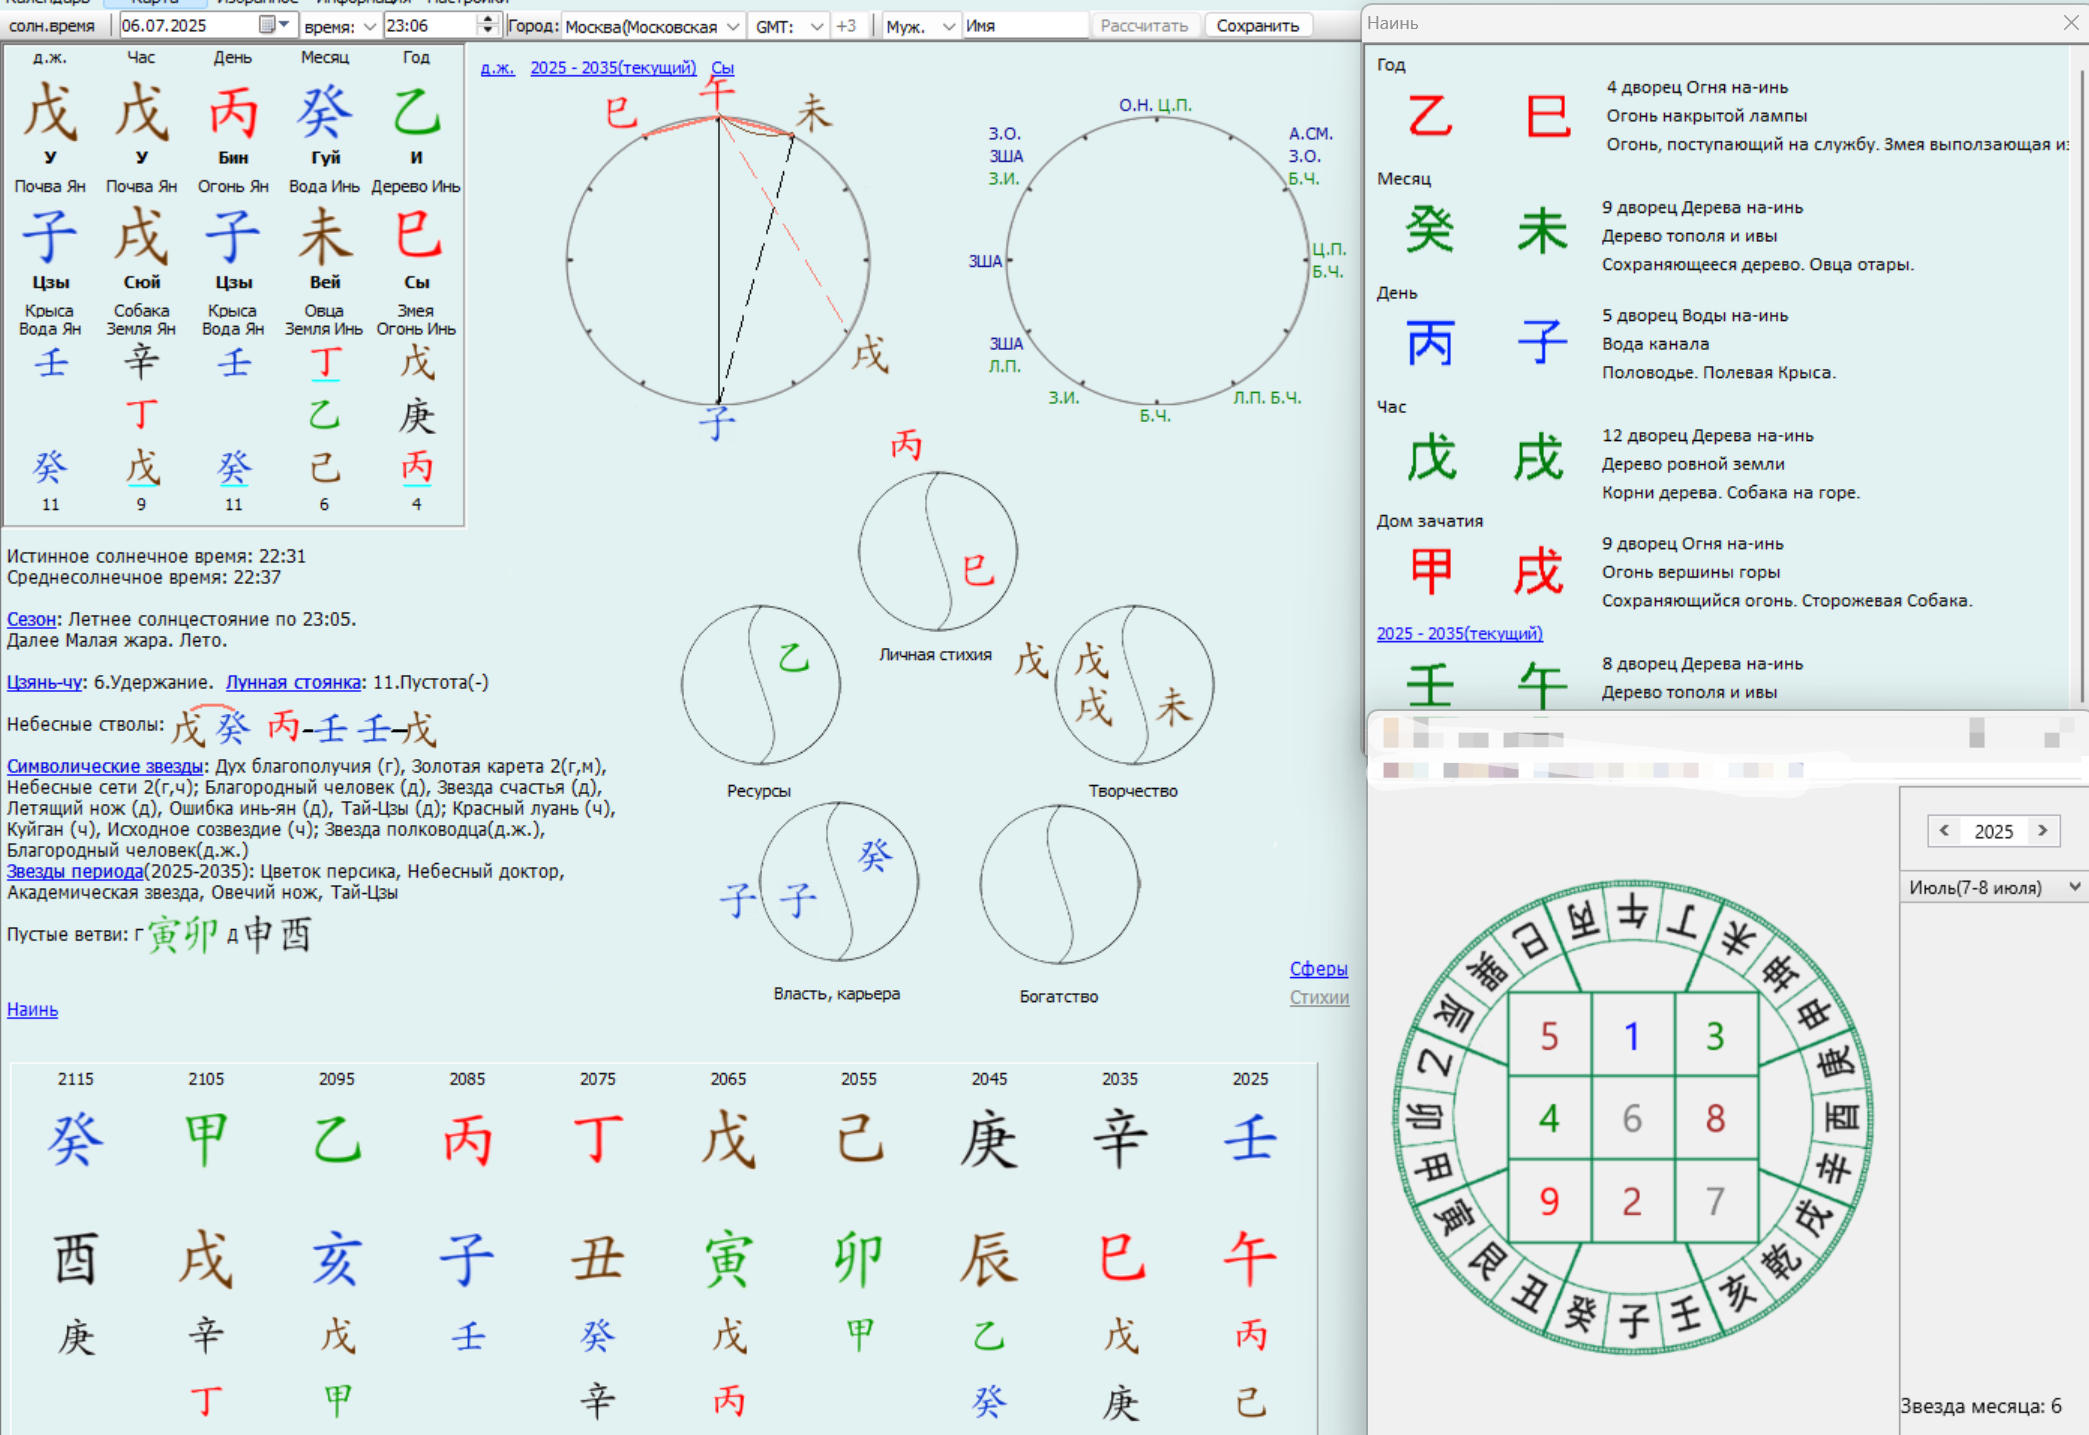Screen dimensions: 2089x1435
Task: Go to previous year arrow before 2025
Action: [x=1944, y=830]
